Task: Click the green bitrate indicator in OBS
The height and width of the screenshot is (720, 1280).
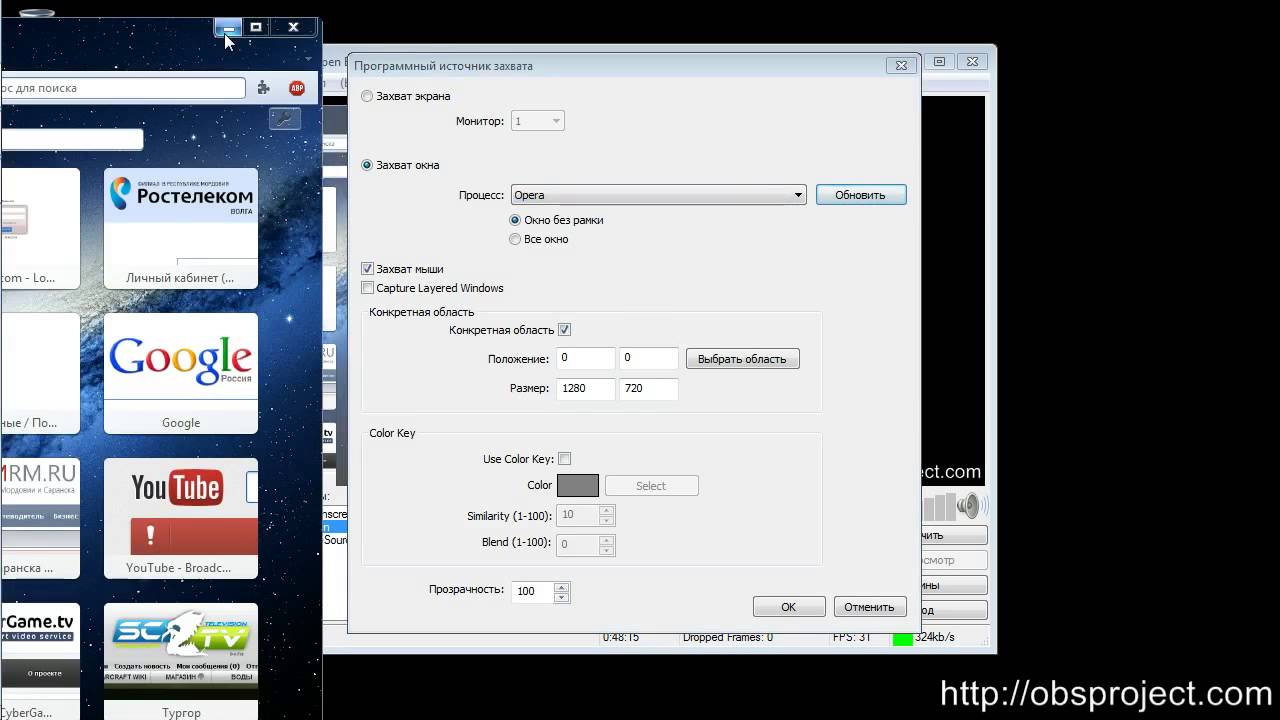Action: 903,637
